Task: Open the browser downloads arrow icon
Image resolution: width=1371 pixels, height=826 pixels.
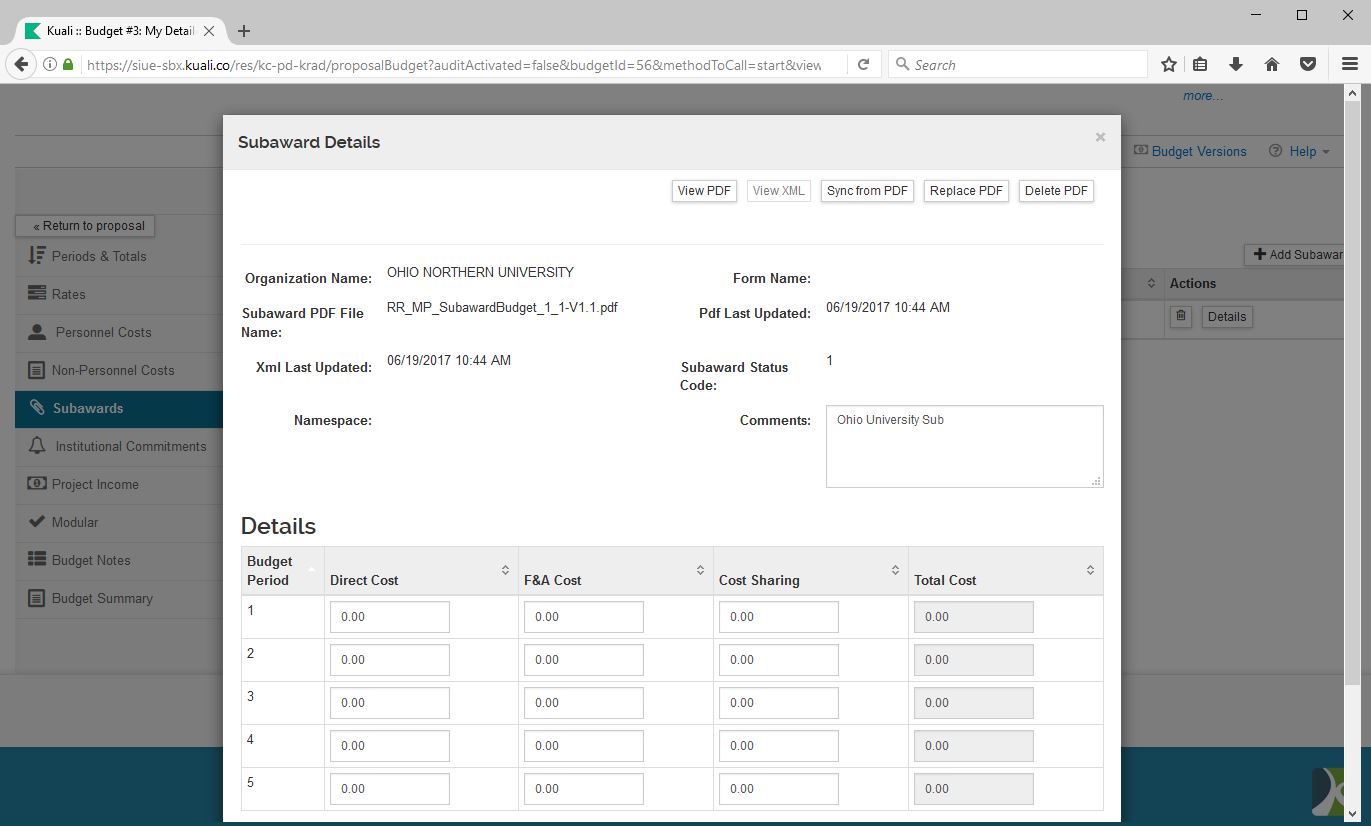Action: (x=1236, y=64)
